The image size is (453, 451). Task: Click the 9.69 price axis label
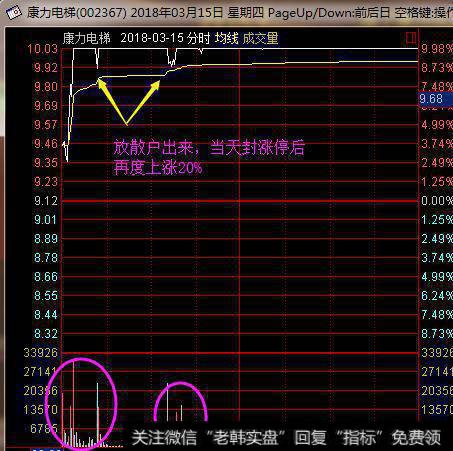tap(46, 106)
